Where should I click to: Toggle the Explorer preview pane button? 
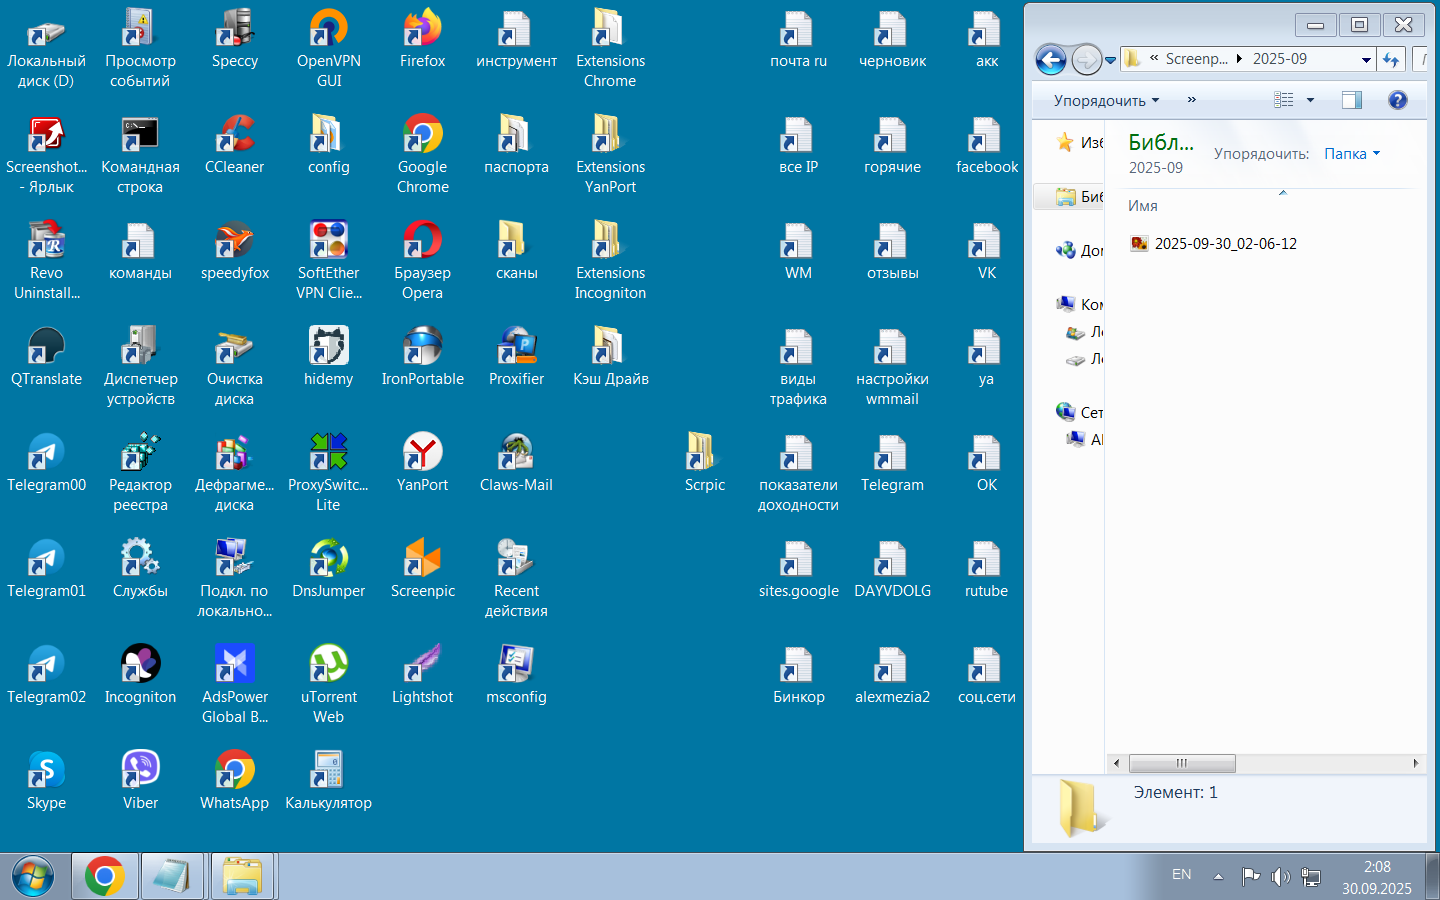[1352, 100]
